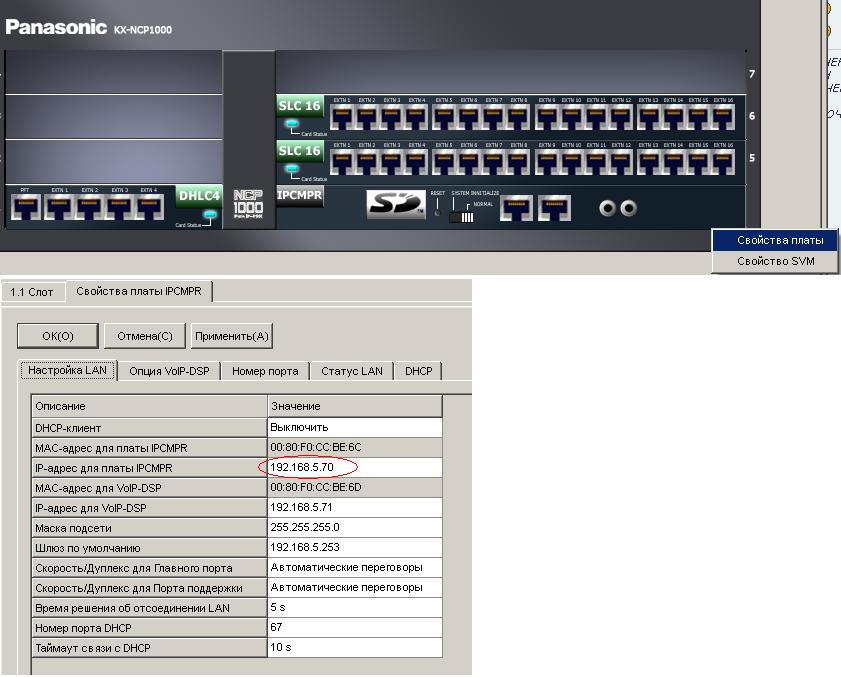The width and height of the screenshot is (841, 677).
Task: Click EXTN 2 port on DHLC4 card
Action: (90, 207)
